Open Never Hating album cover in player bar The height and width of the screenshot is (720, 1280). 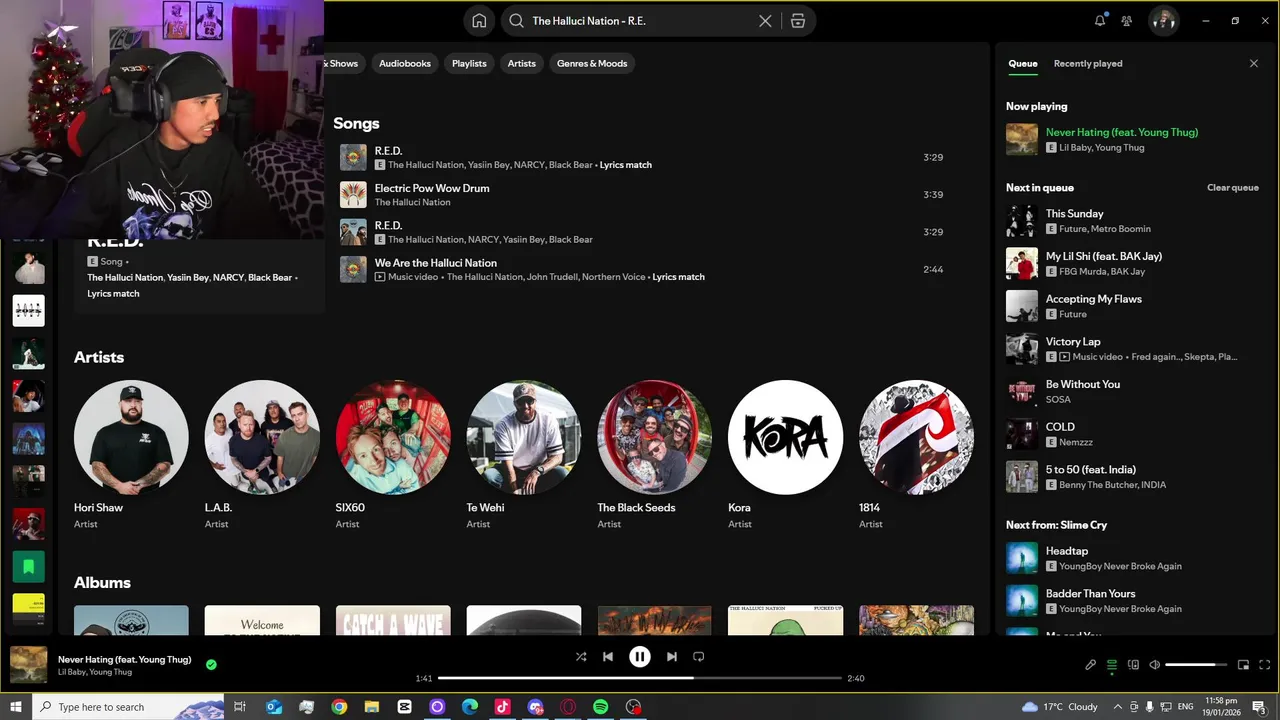(x=28, y=665)
